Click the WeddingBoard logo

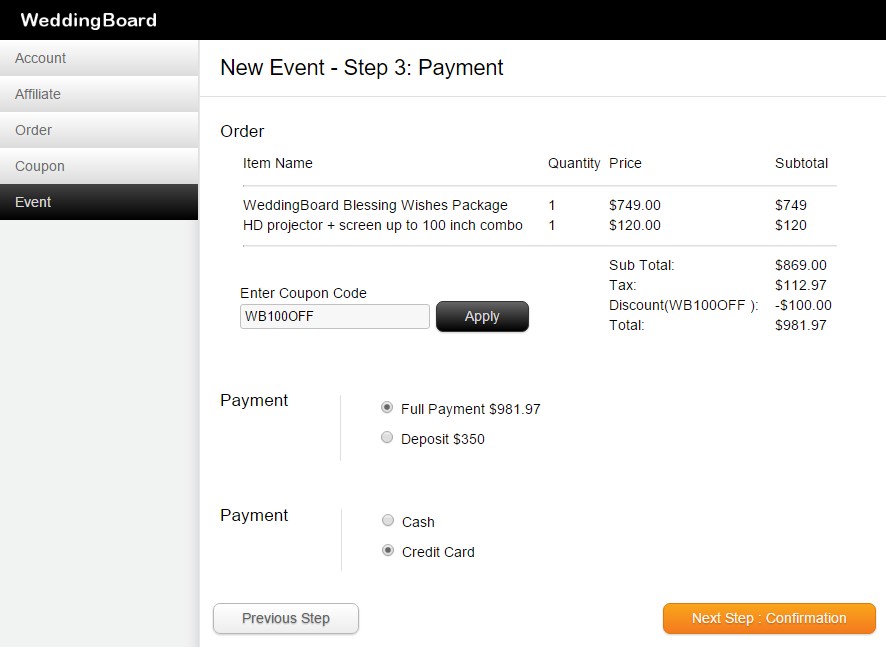click(x=89, y=20)
